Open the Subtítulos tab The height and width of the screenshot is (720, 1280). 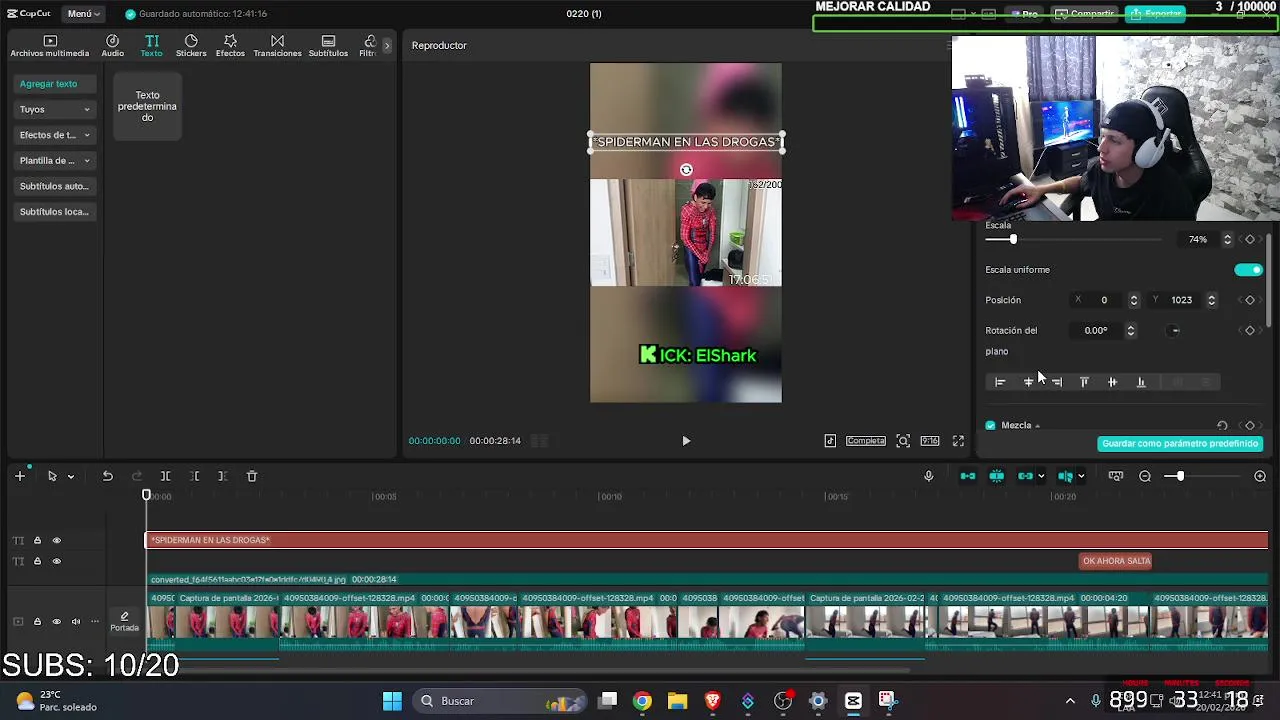(x=328, y=46)
